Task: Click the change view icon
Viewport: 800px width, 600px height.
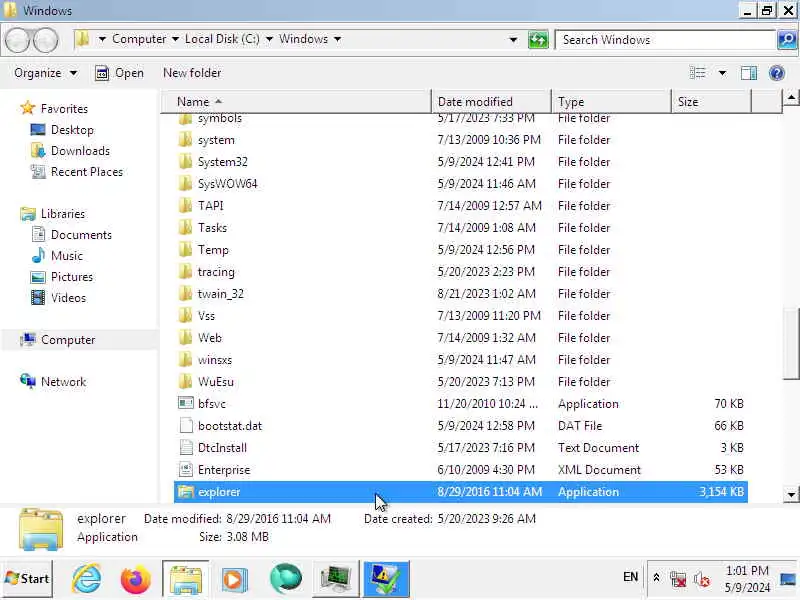Action: point(697,73)
